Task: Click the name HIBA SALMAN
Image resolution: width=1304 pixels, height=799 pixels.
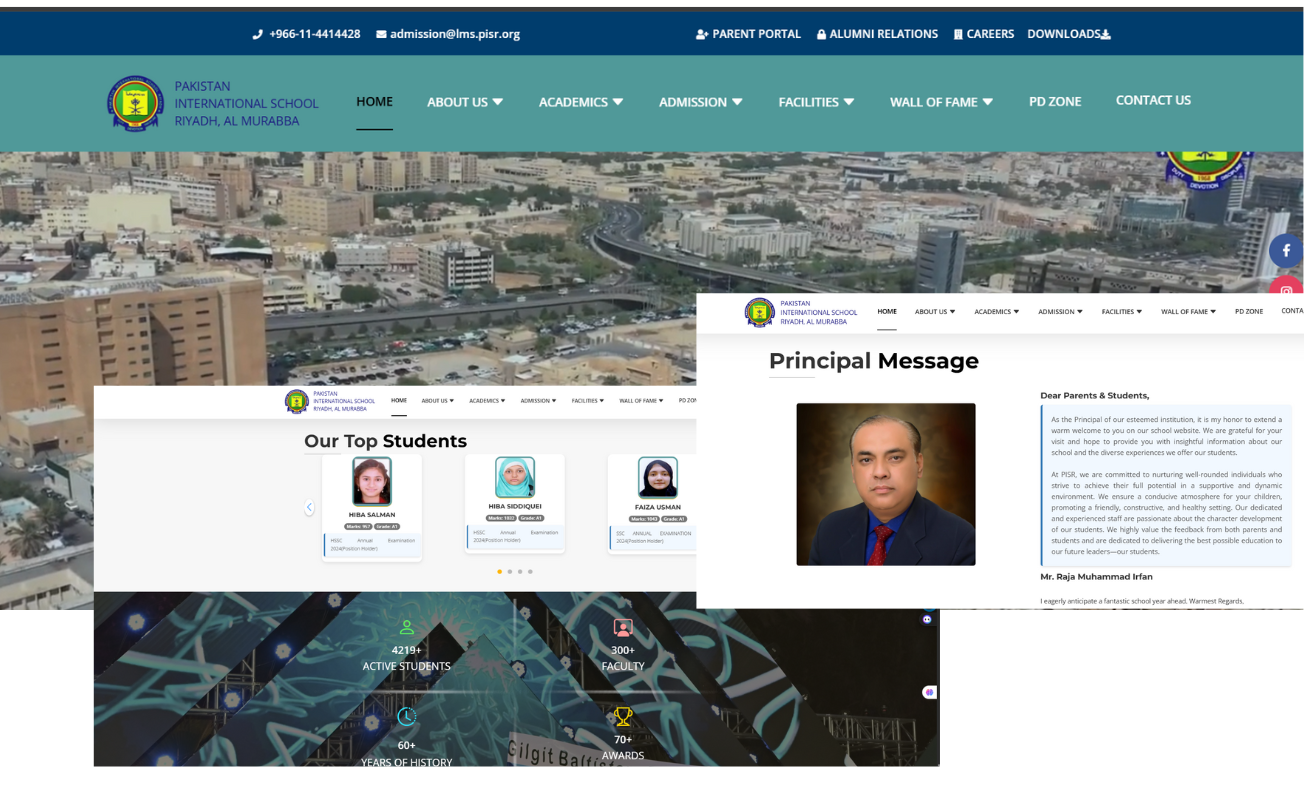Action: coord(372,515)
